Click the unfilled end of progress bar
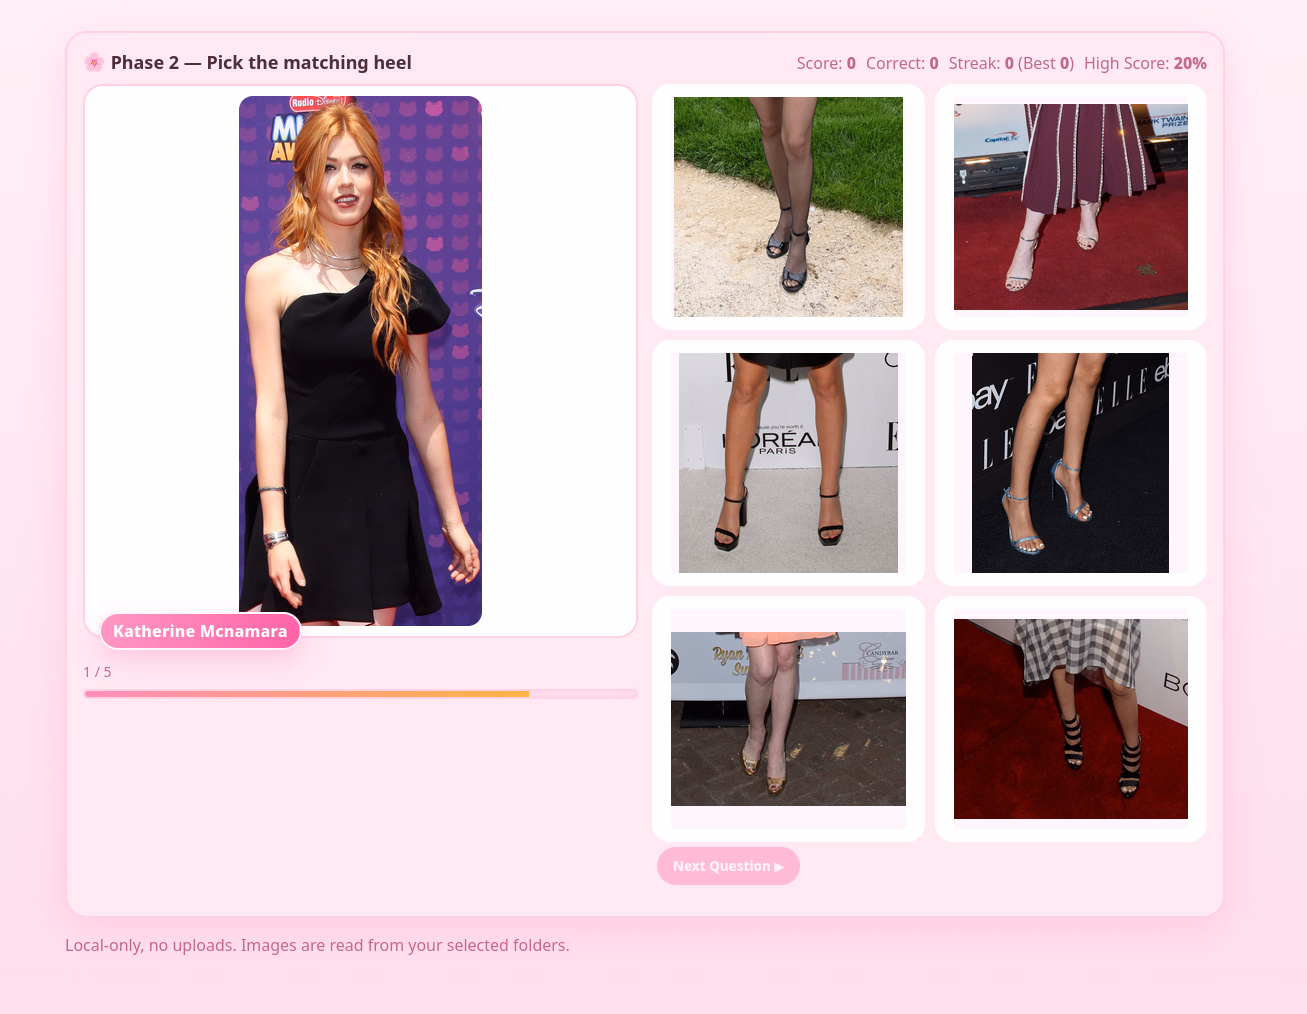Image resolution: width=1307 pixels, height=1014 pixels. pos(583,694)
